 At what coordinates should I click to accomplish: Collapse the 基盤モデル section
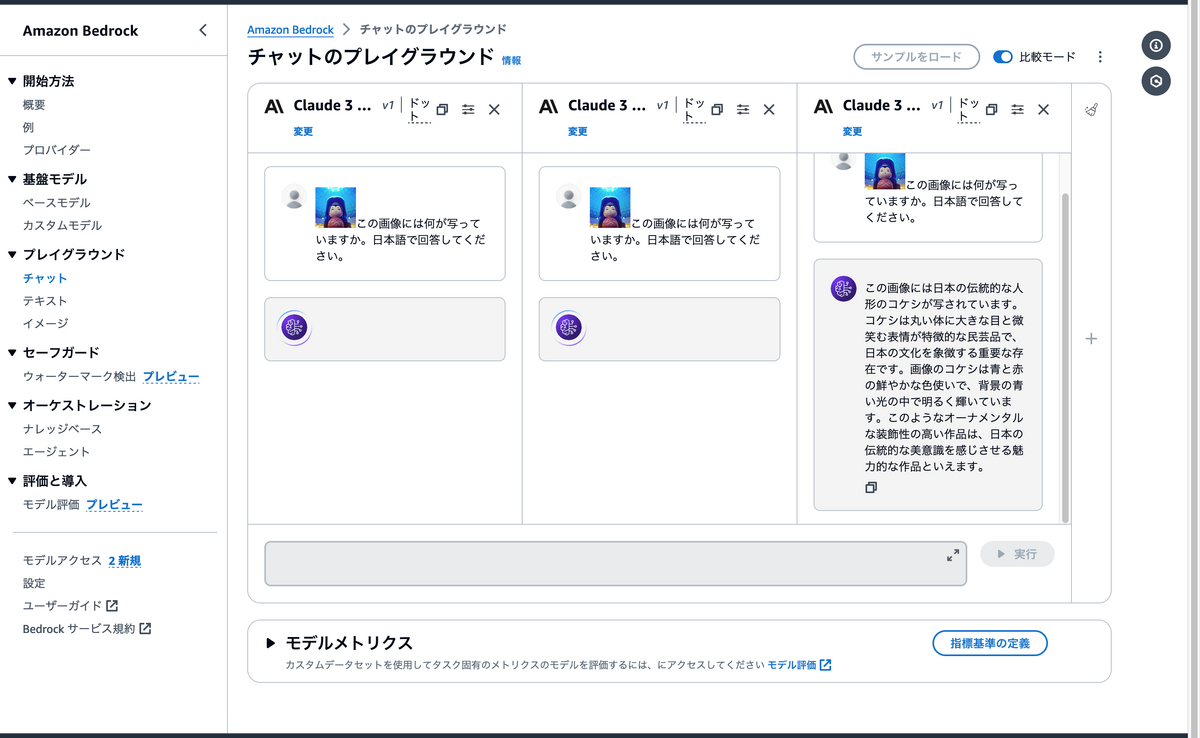click(x=12, y=179)
